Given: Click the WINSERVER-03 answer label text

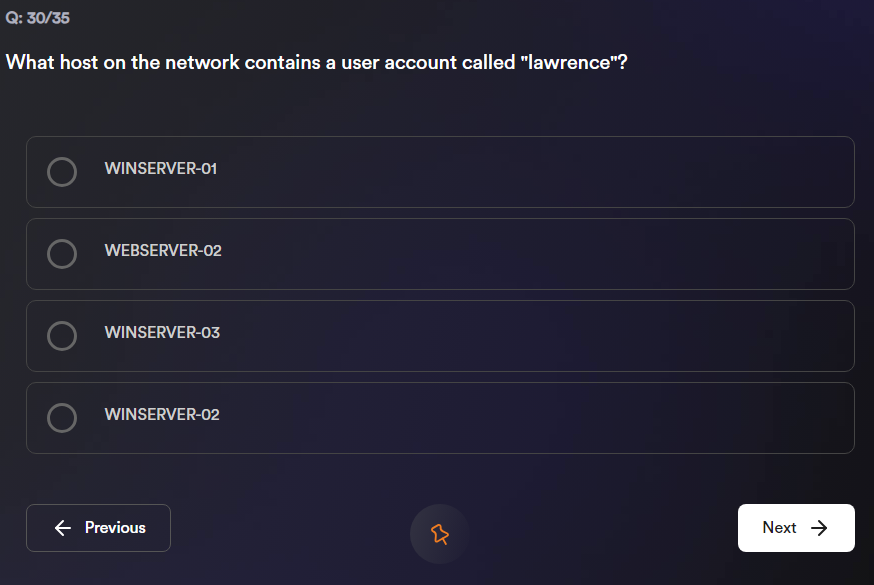Looking at the screenshot, I should coord(162,333).
